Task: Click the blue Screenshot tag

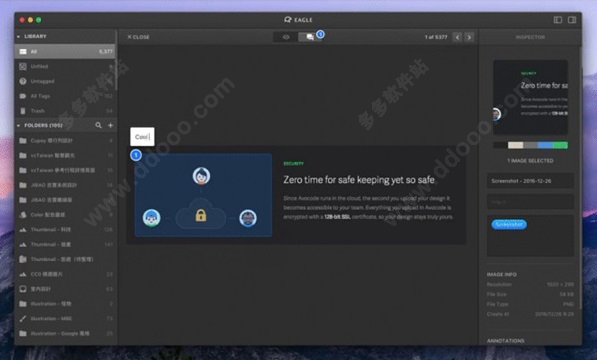Action: coord(509,225)
